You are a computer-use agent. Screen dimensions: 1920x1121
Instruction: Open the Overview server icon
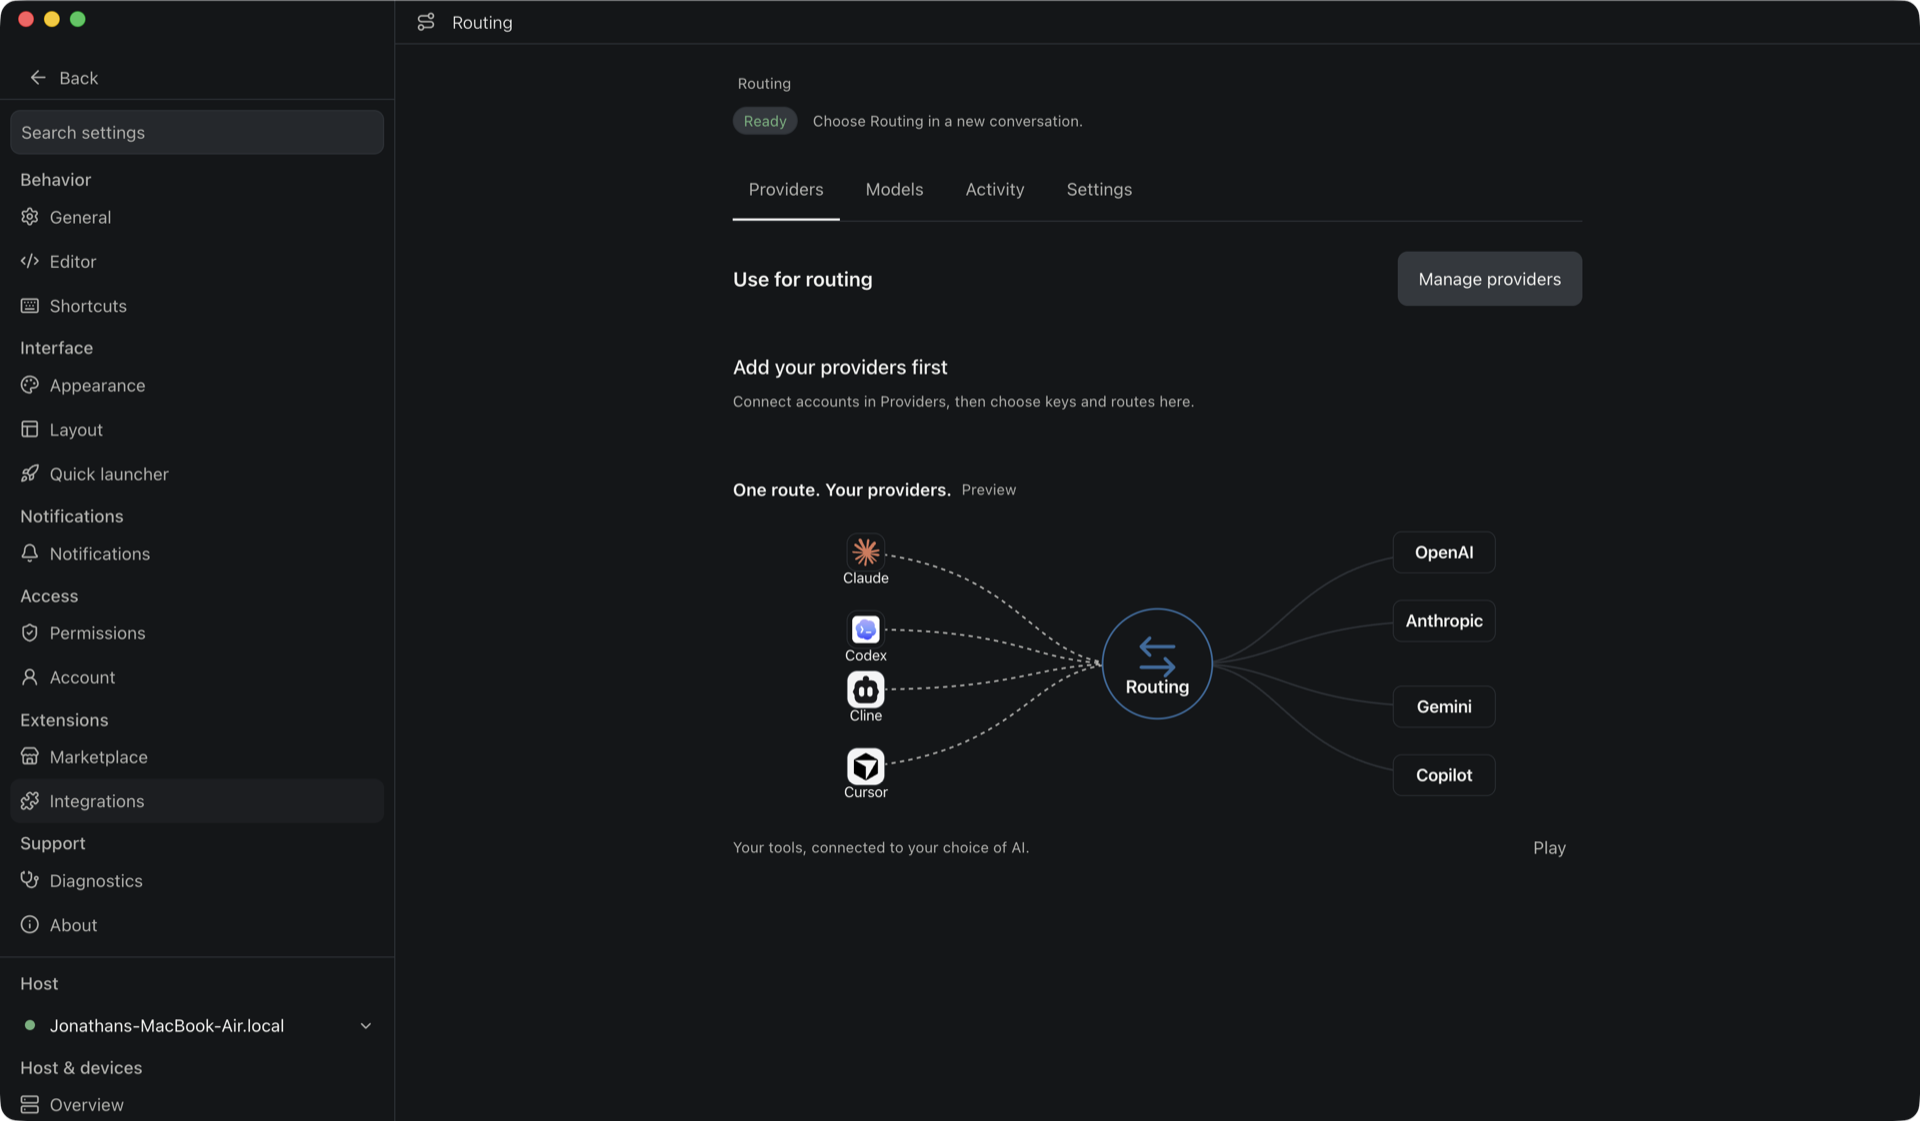point(30,1104)
